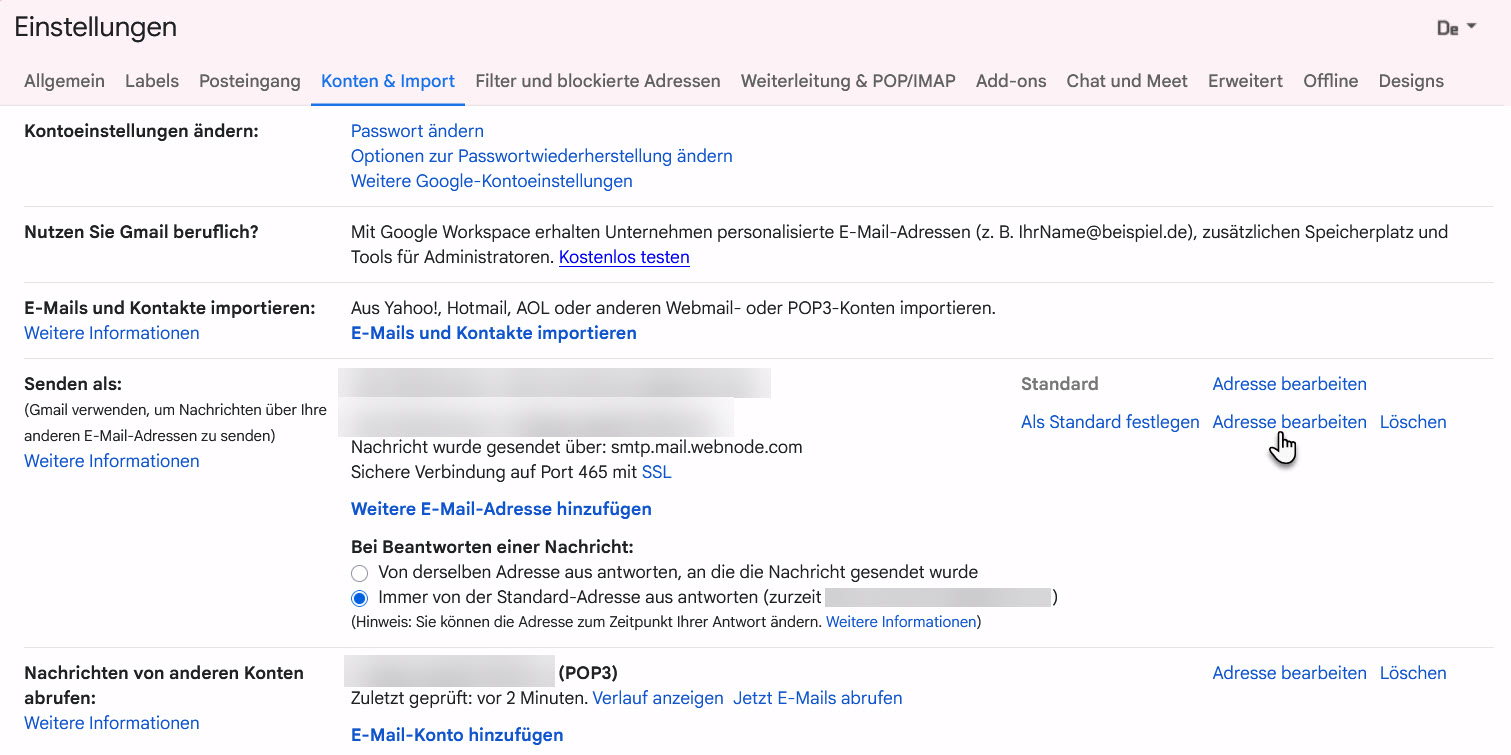
Task: Switch to the Allgemein tab
Action: point(64,81)
